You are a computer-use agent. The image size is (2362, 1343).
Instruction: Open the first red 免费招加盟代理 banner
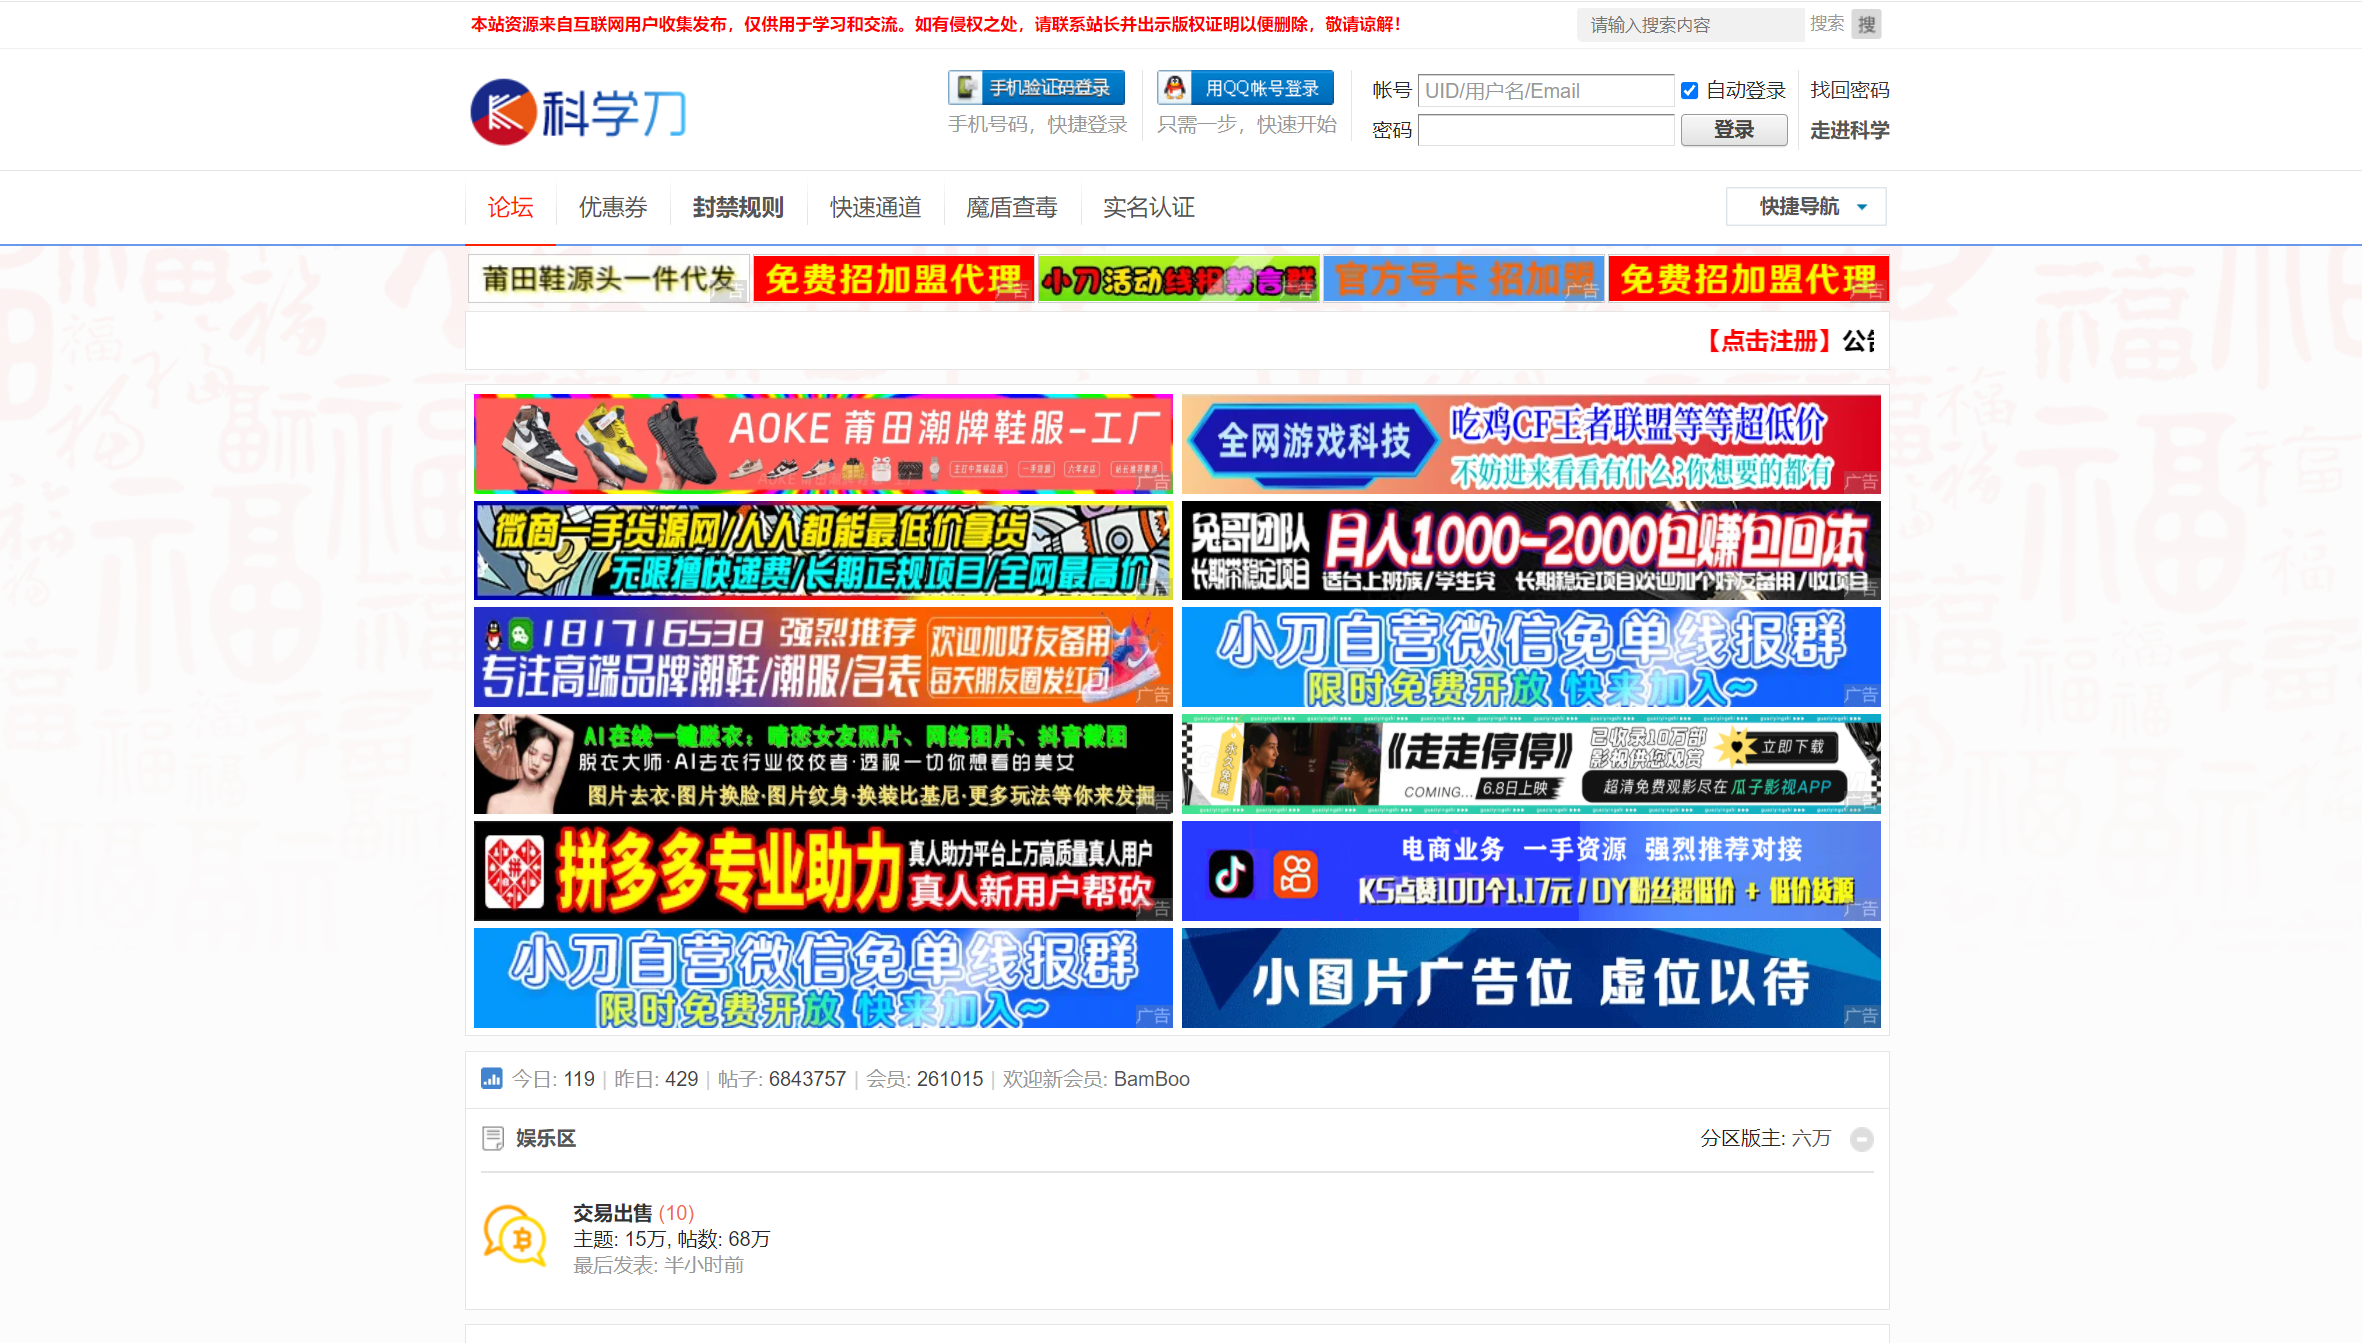tap(893, 278)
